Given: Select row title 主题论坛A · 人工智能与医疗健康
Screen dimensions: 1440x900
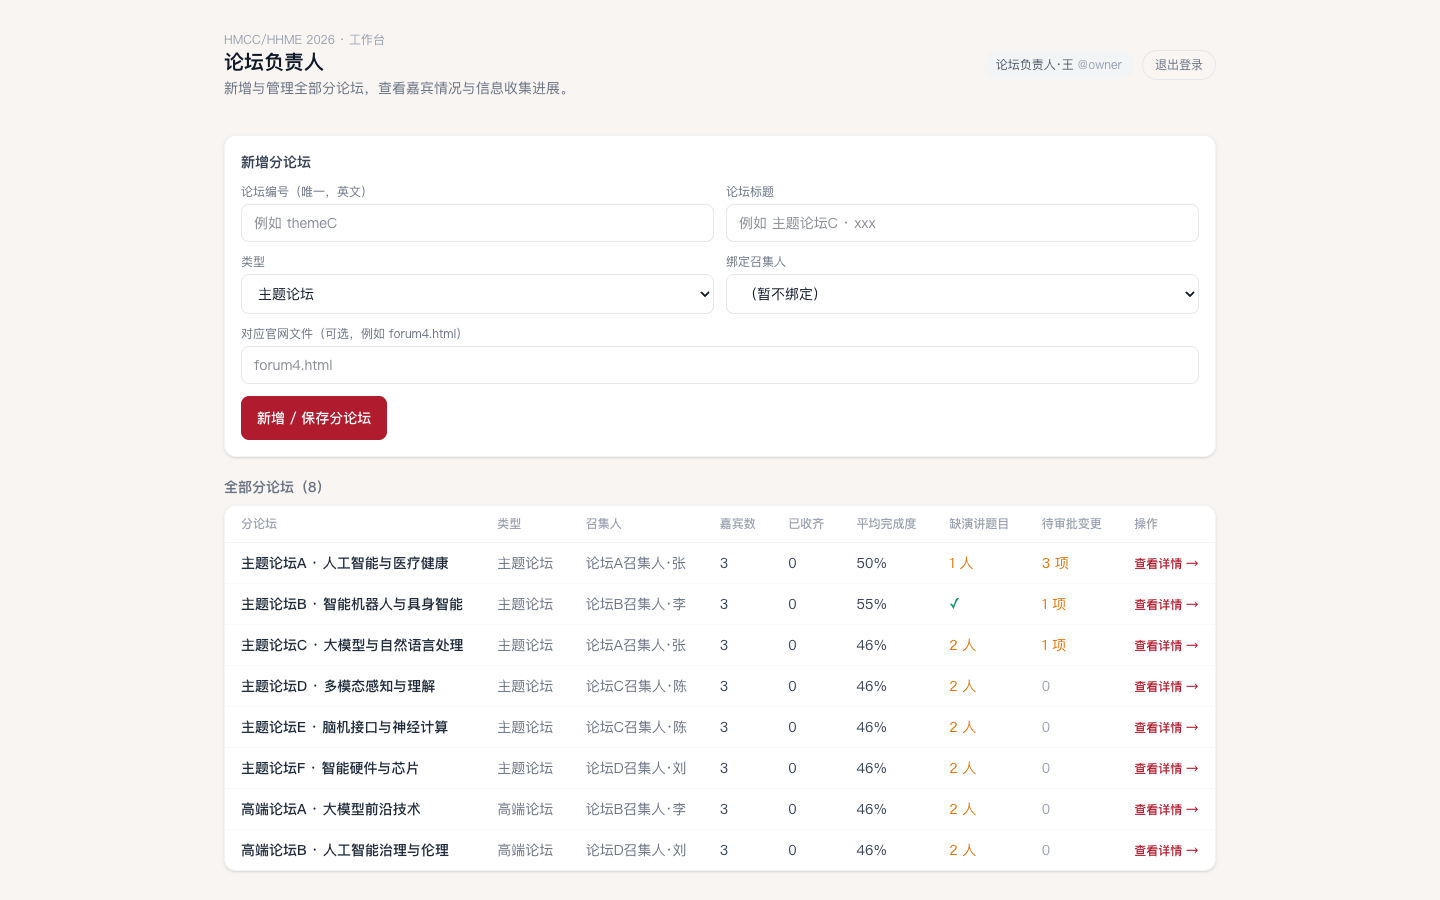Looking at the screenshot, I should tap(345, 564).
